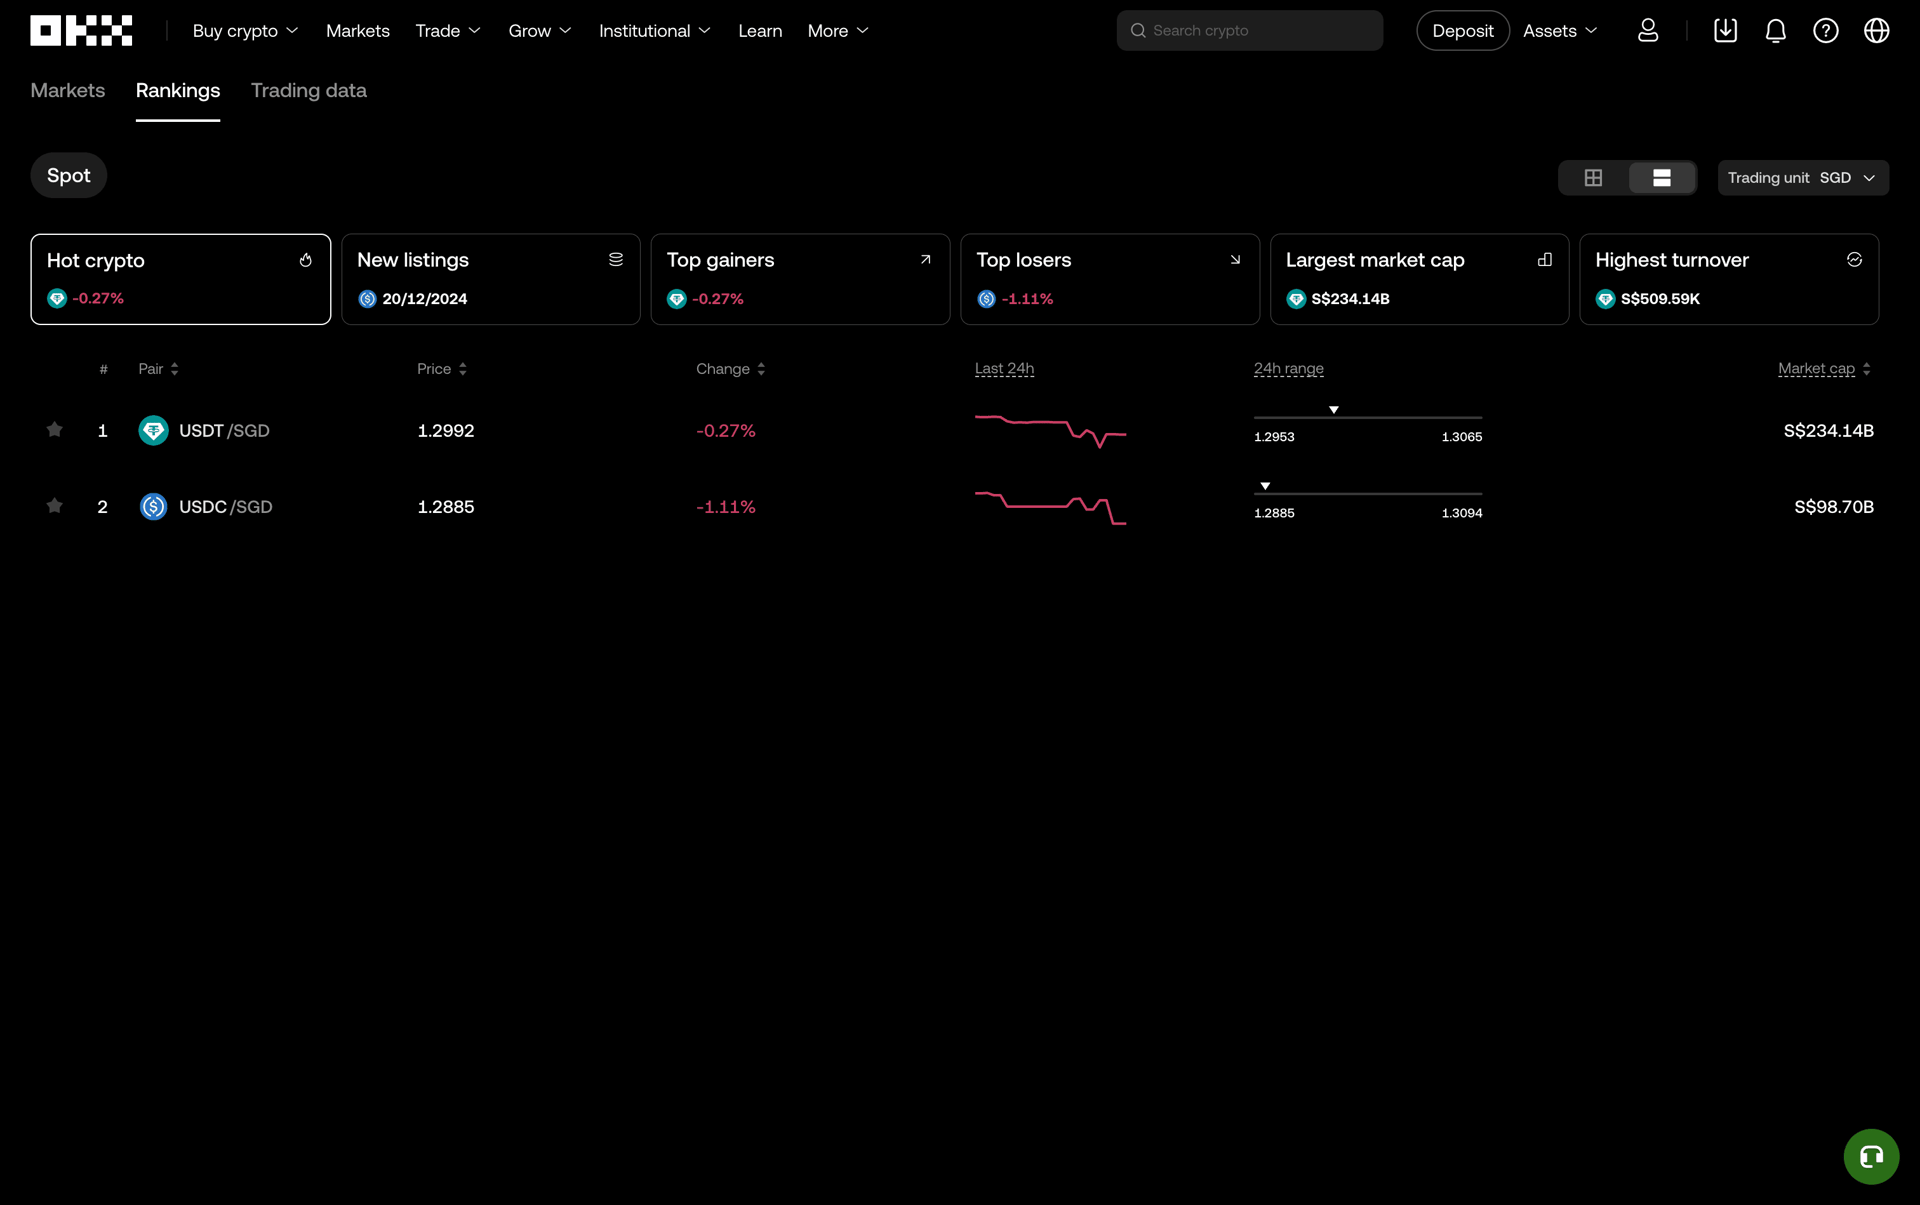The image size is (1920, 1205).
Task: Open the Learn menu item
Action: (x=760, y=31)
